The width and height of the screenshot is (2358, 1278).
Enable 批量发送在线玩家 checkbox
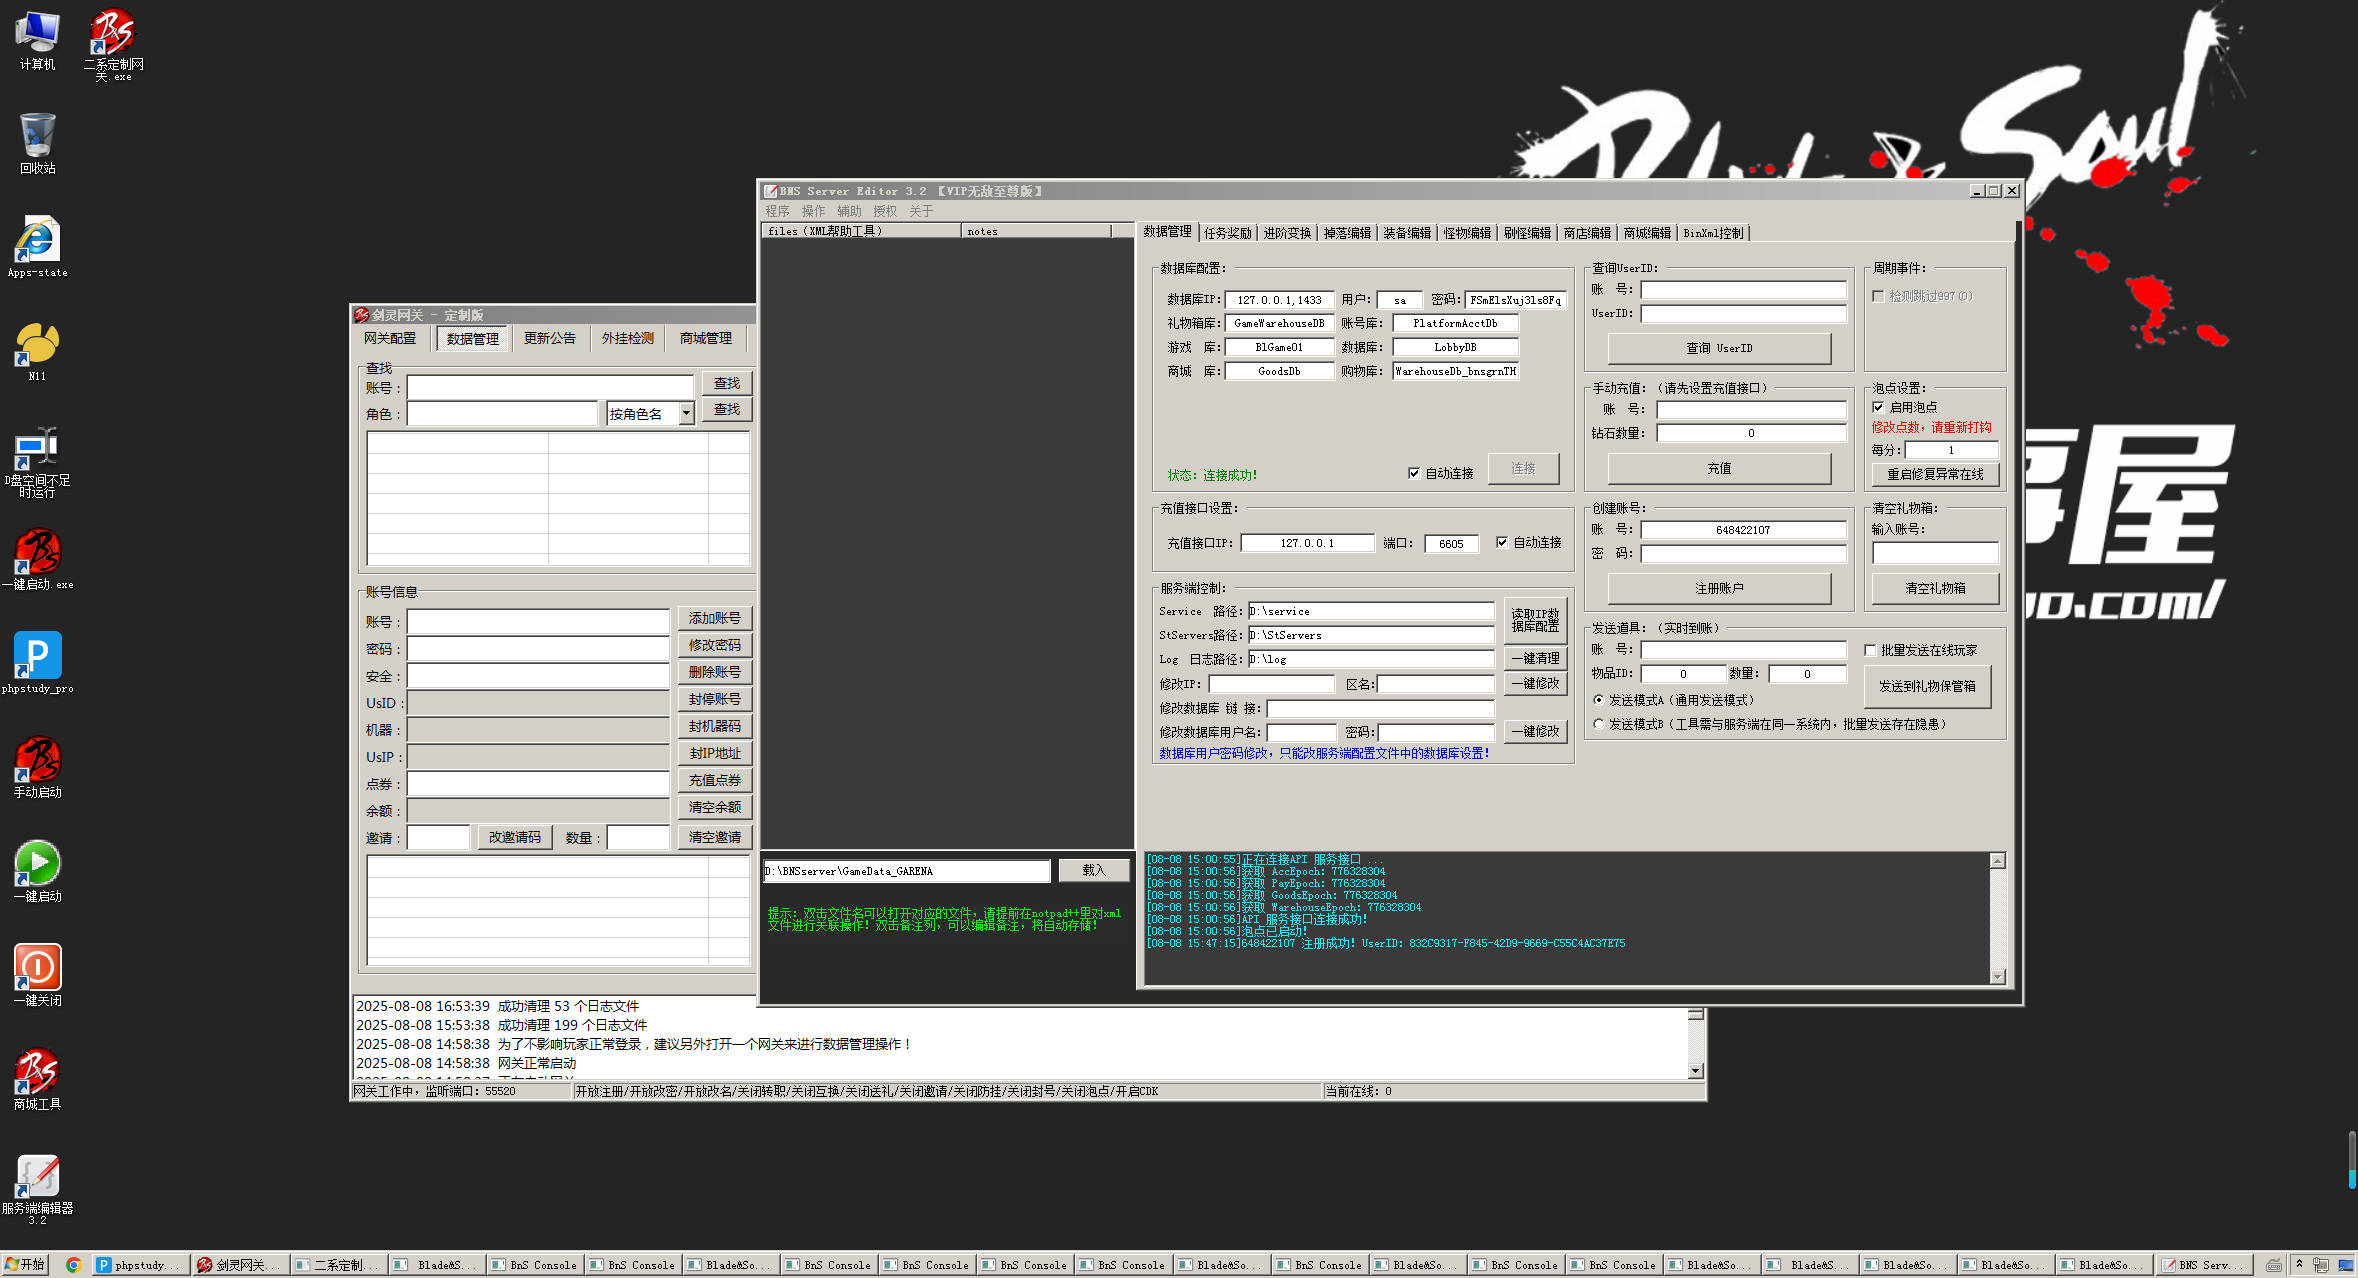pyautogui.click(x=1870, y=650)
